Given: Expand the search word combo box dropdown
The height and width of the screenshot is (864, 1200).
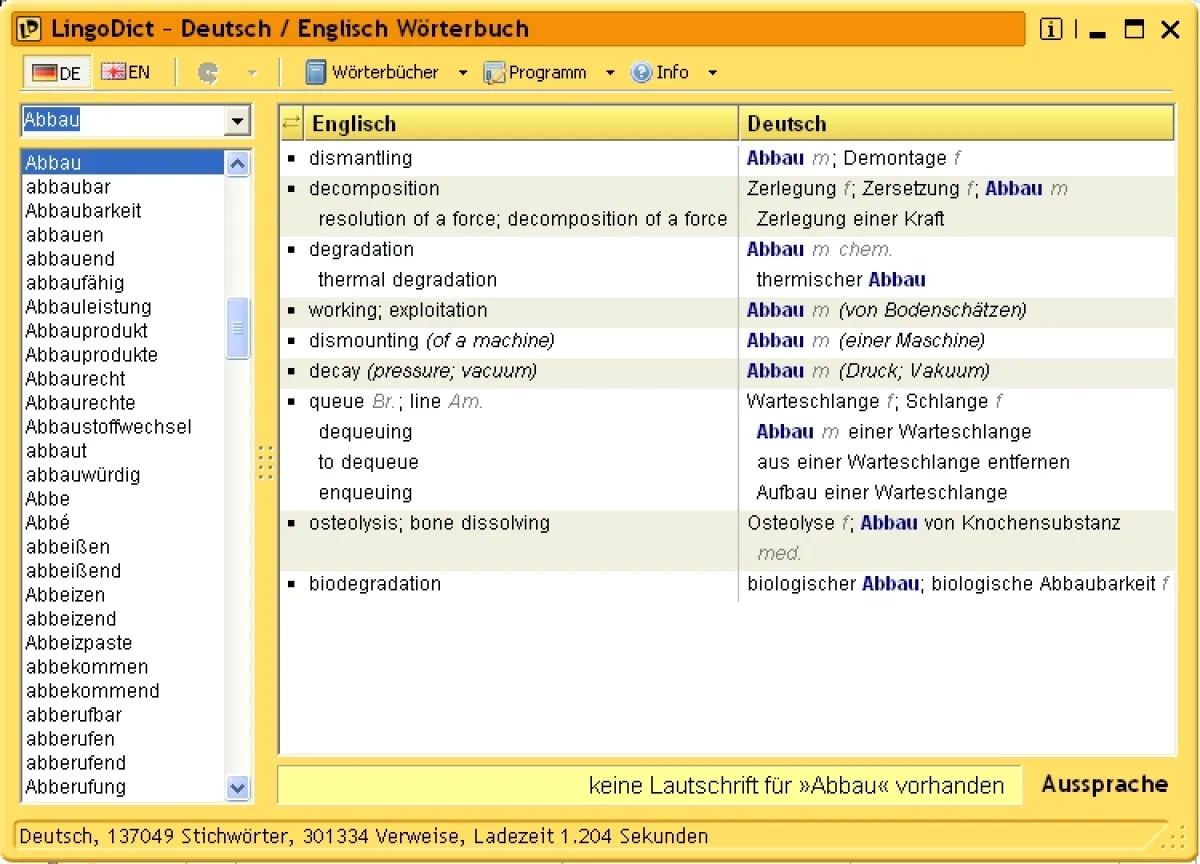Looking at the screenshot, I should click(x=237, y=121).
